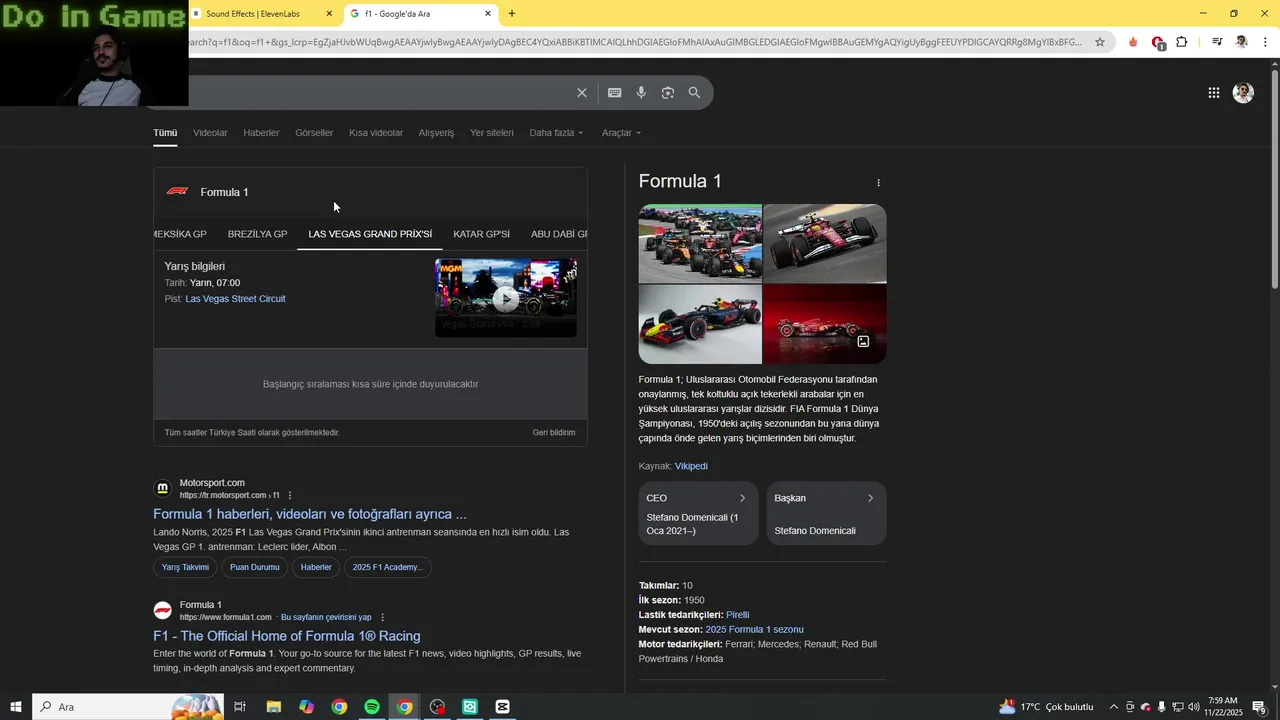Click the 2025 F1 Academy chip
This screenshot has height=720, width=1280.
pyautogui.click(x=388, y=567)
